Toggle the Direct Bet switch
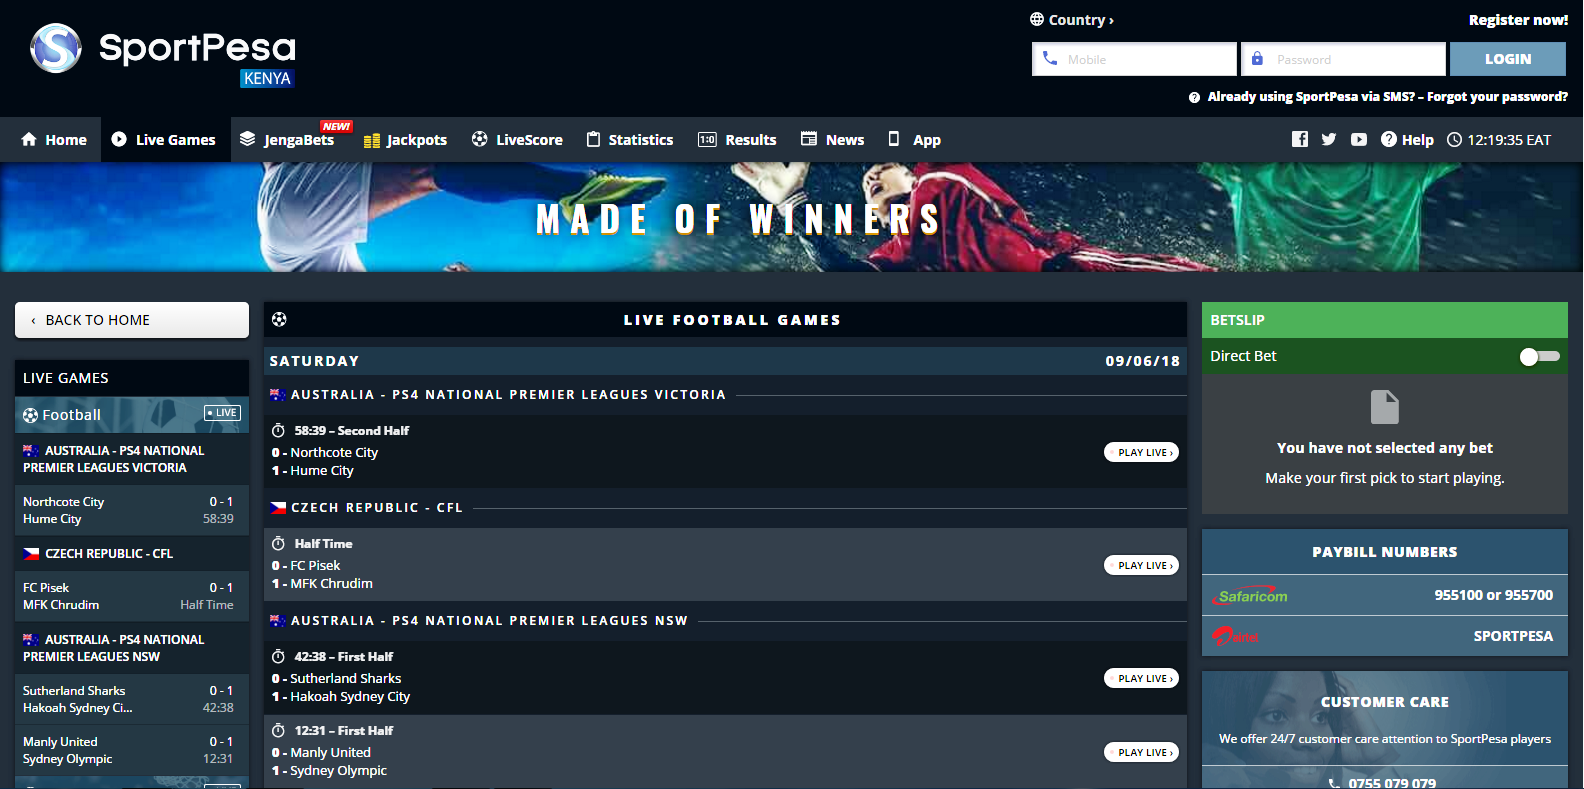Screen dimensions: 1584x789 [x=1539, y=356]
